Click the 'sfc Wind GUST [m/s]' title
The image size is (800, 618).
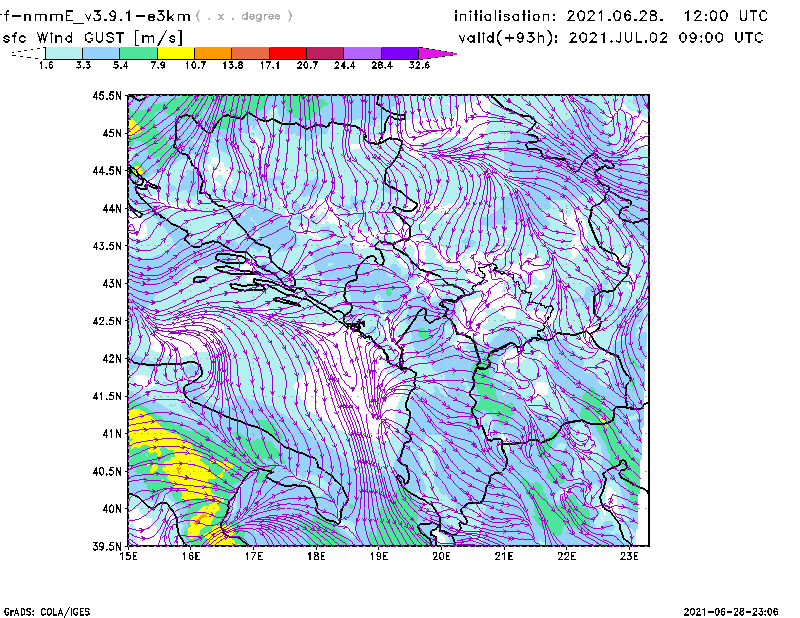pyautogui.click(x=92, y=38)
